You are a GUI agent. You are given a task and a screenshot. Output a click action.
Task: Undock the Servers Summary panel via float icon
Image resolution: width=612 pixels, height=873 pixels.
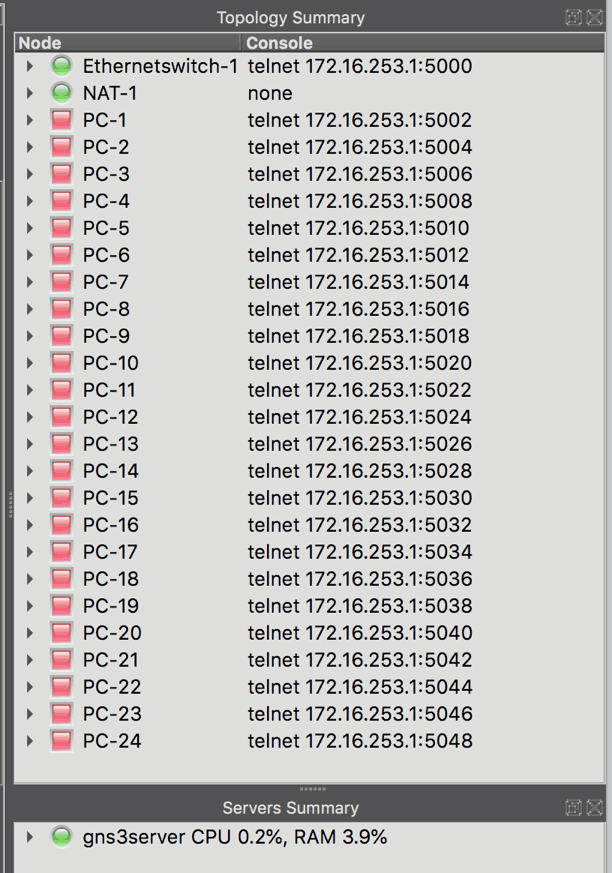point(573,807)
